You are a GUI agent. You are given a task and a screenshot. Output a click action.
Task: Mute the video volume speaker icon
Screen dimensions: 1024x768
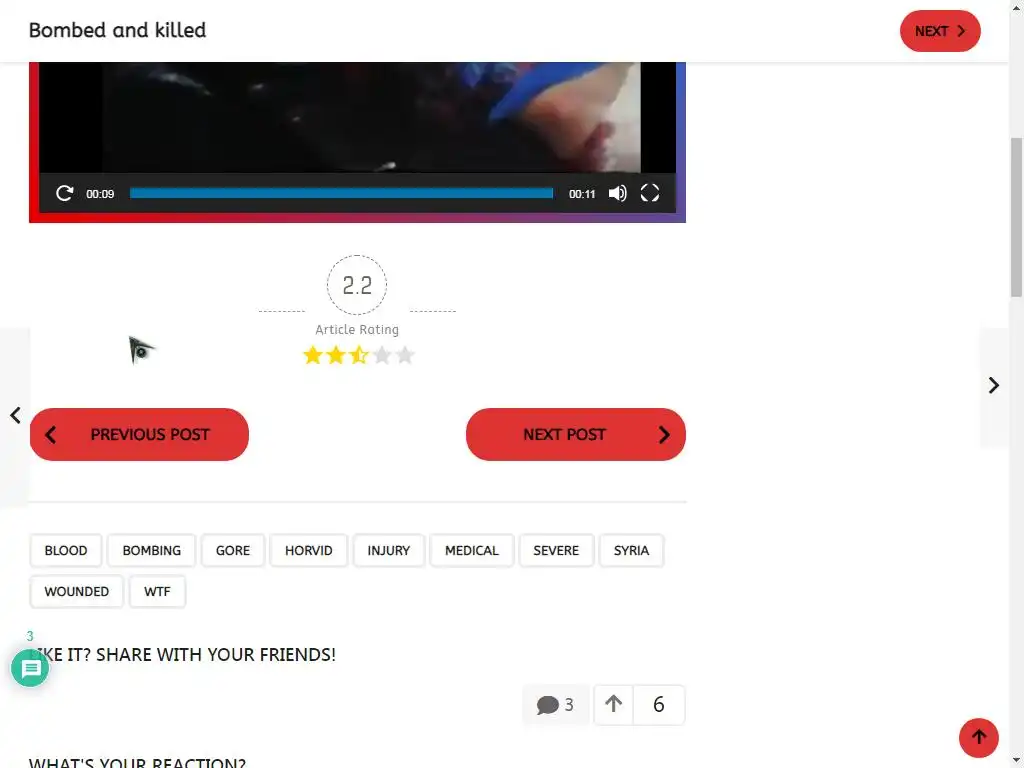click(x=617, y=193)
